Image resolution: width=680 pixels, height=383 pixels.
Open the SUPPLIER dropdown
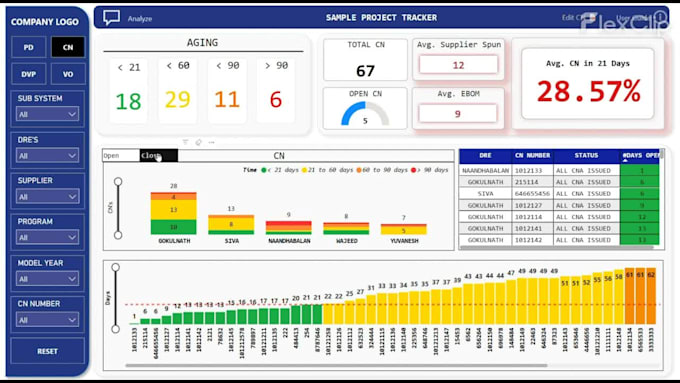coord(47,196)
